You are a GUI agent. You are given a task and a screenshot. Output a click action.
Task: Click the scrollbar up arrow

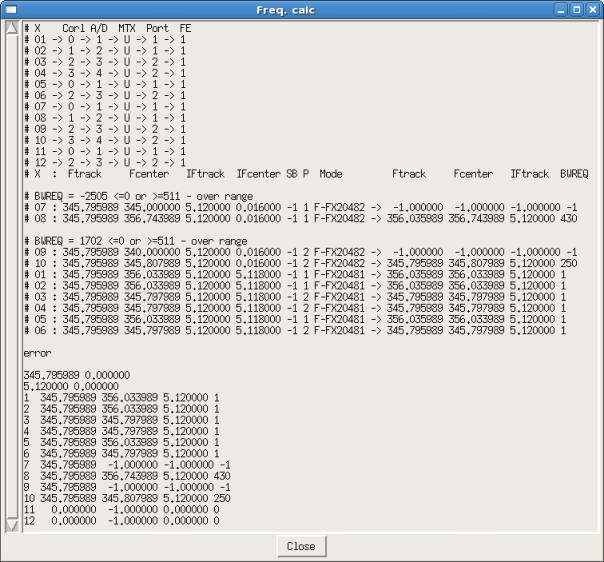pos(12,28)
